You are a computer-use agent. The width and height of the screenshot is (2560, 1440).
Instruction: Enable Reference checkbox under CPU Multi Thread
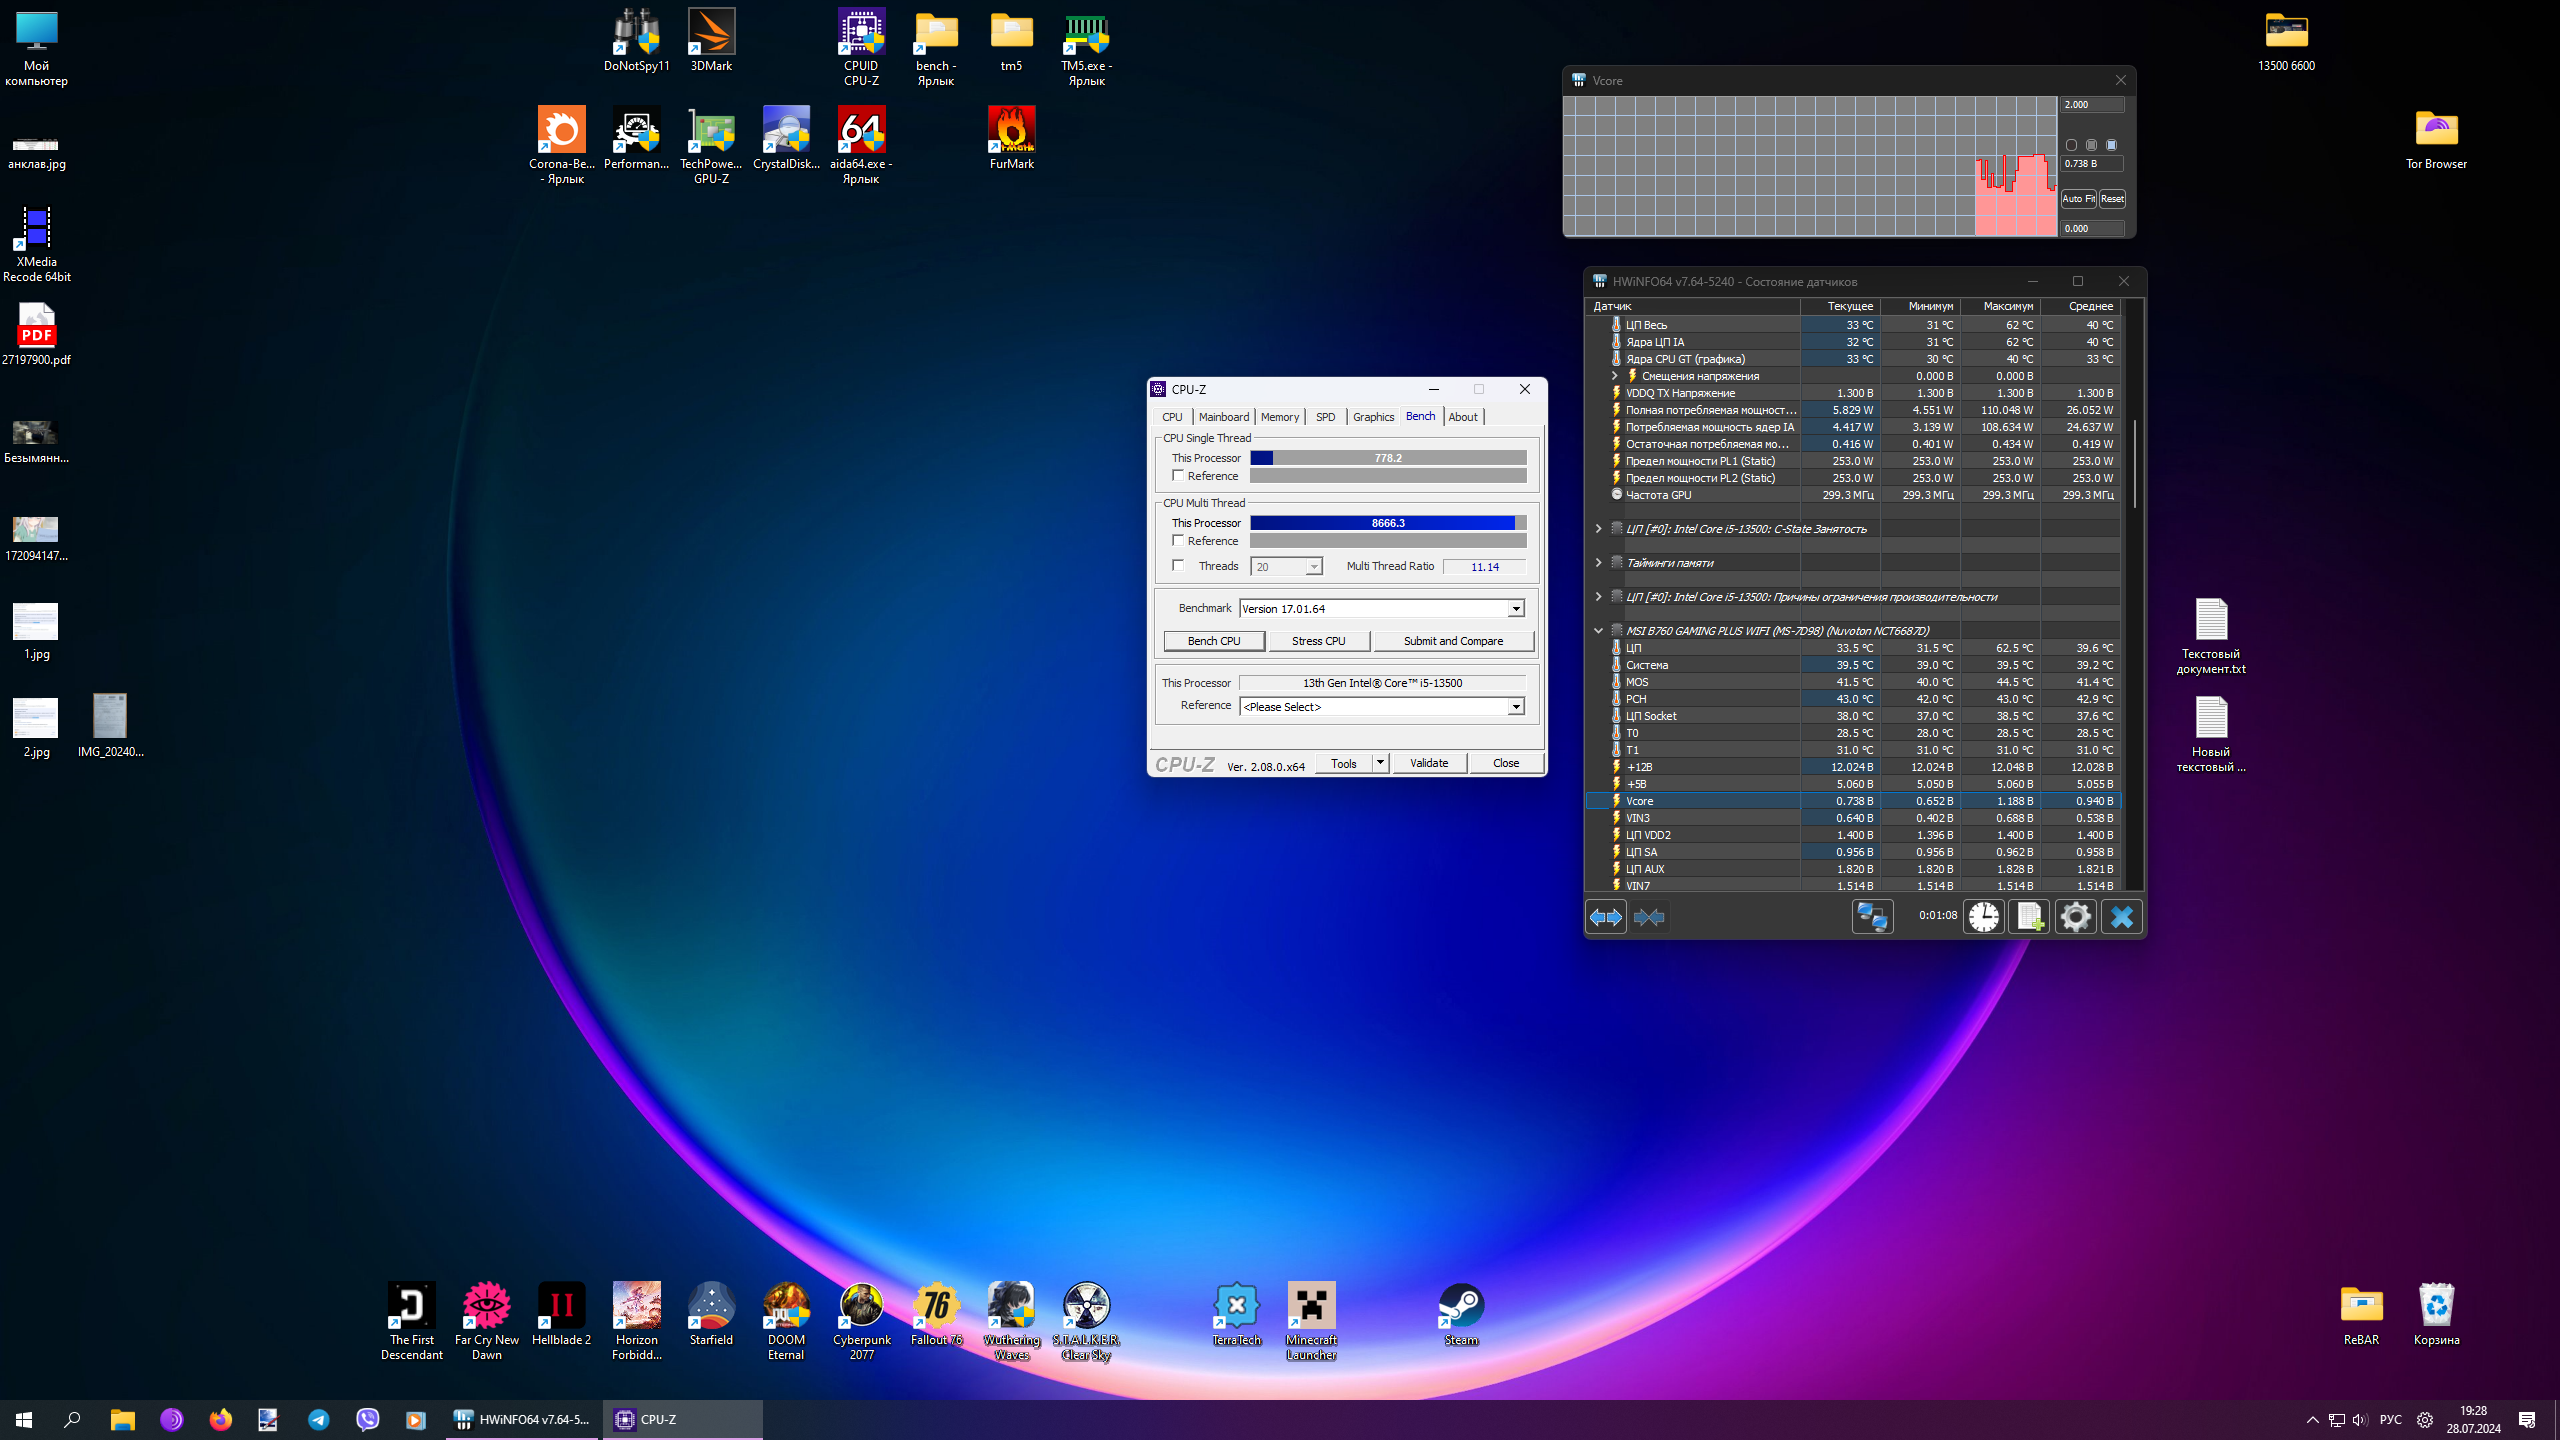(x=1178, y=541)
